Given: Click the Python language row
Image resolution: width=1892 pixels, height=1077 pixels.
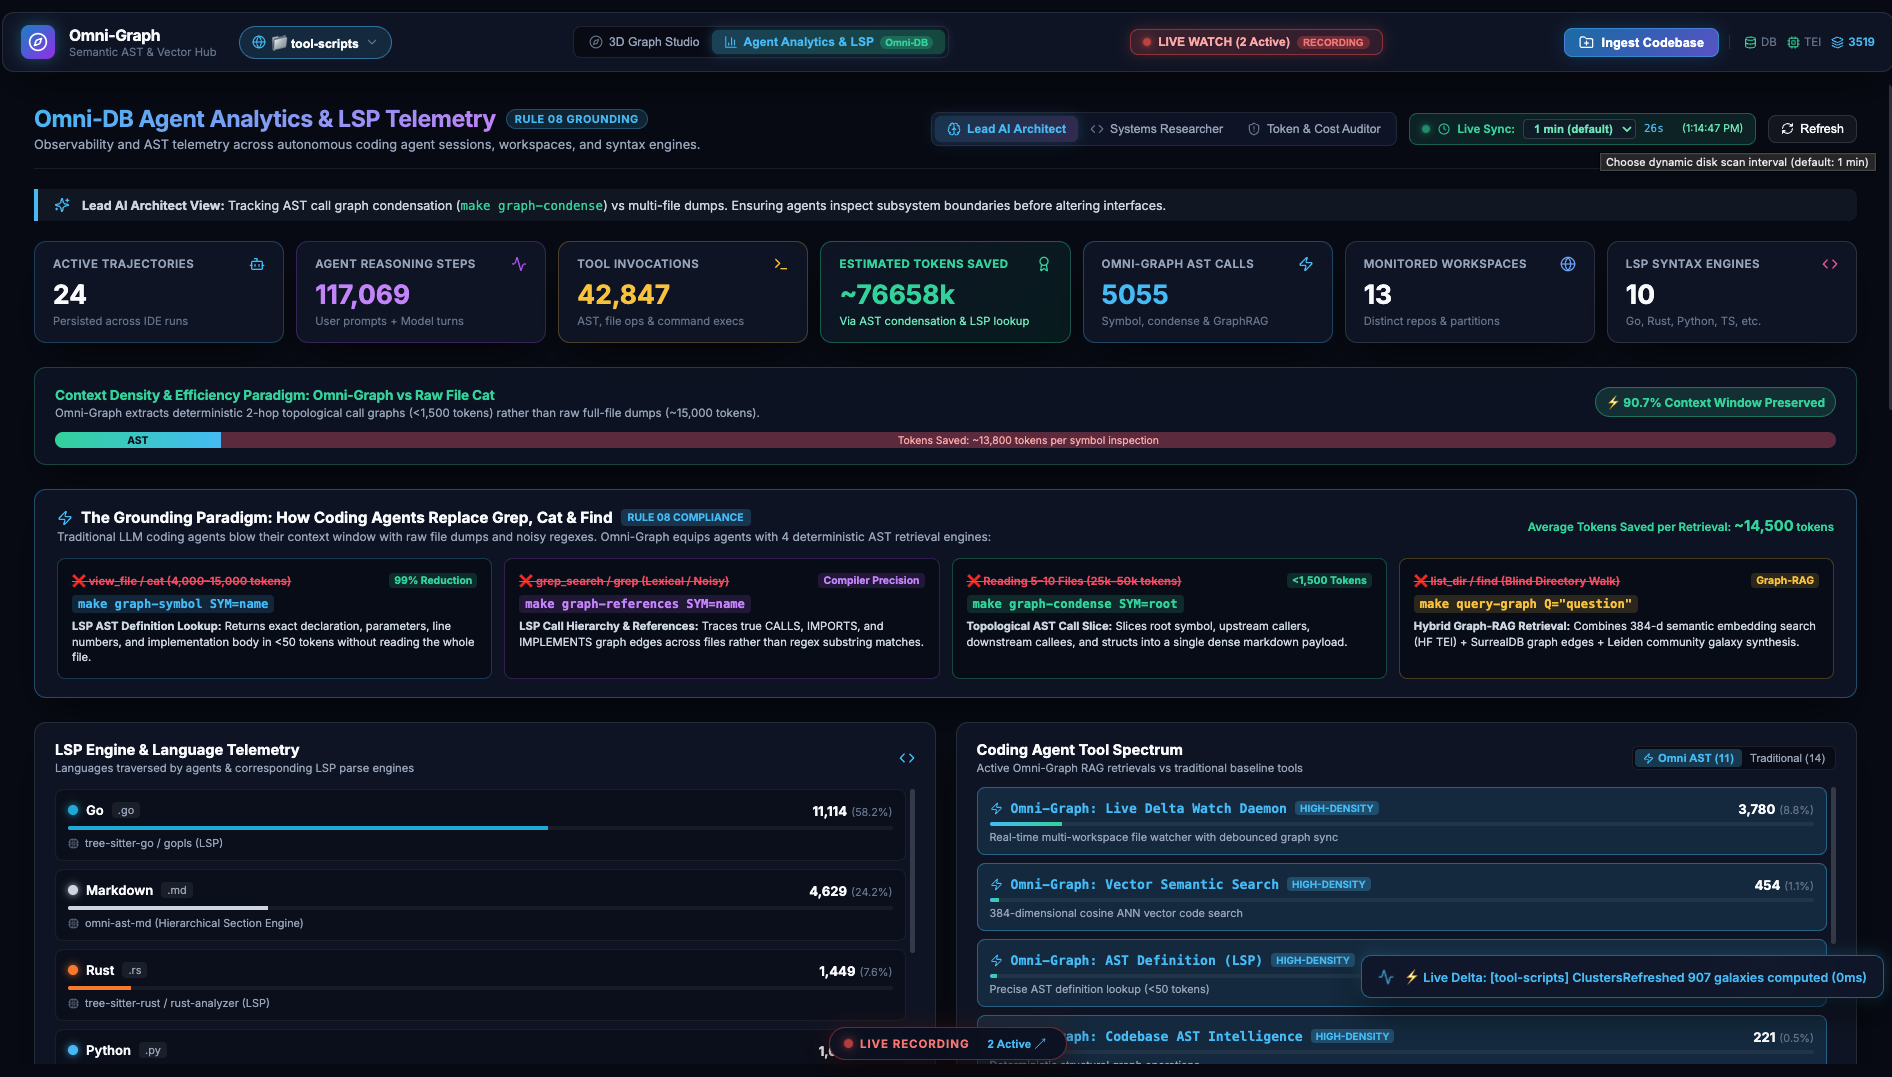Looking at the screenshot, I should pos(480,1048).
